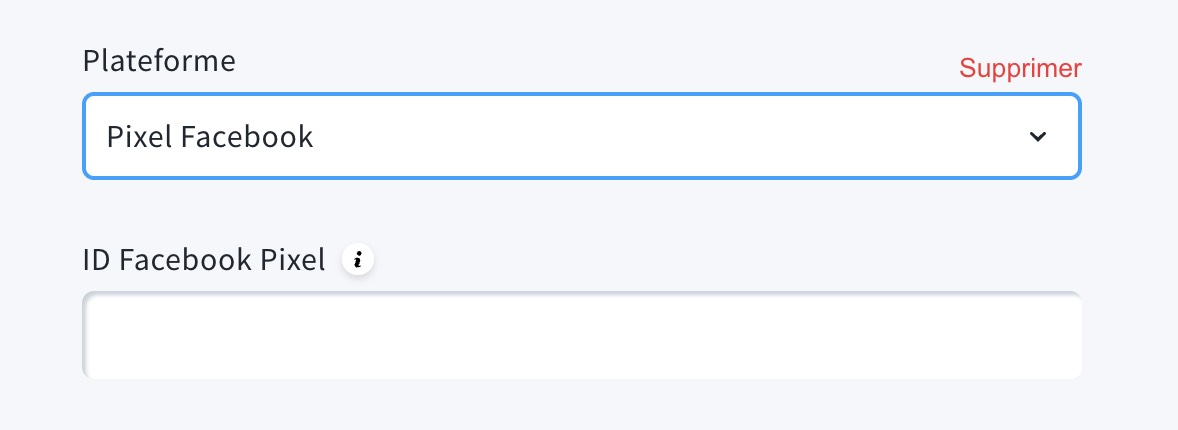Delete this platform using Supprimer
1178x430 pixels.
tap(1020, 68)
